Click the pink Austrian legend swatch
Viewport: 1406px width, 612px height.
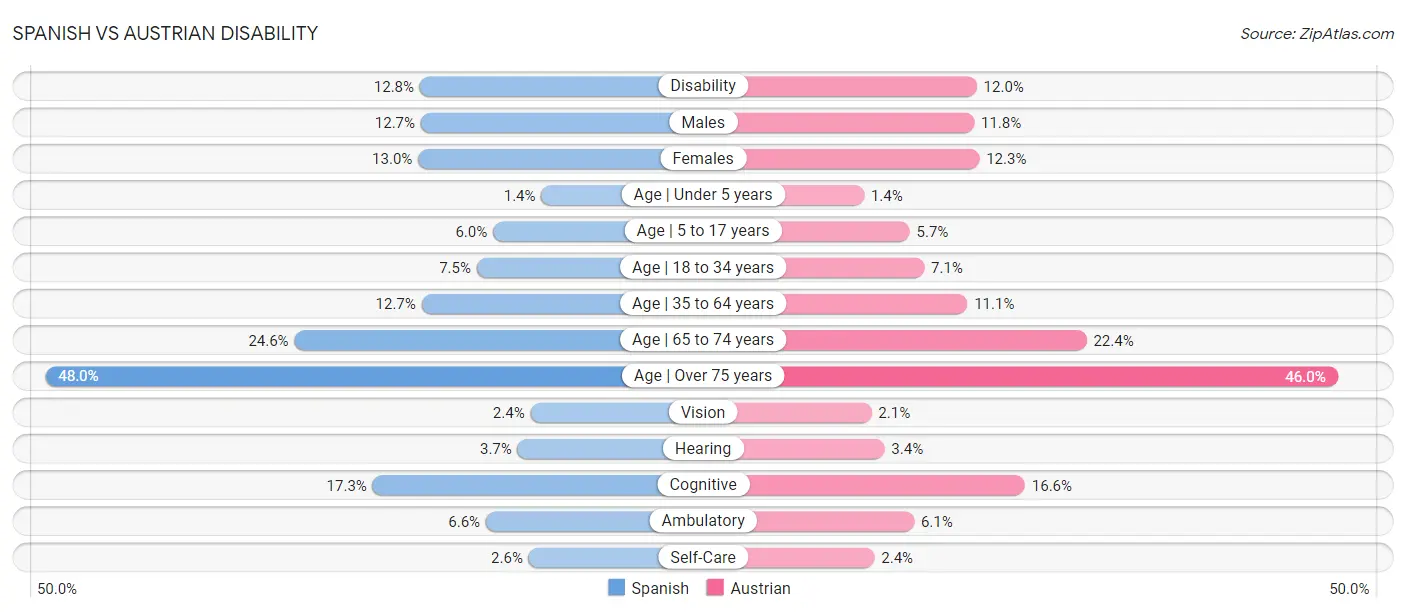715,588
